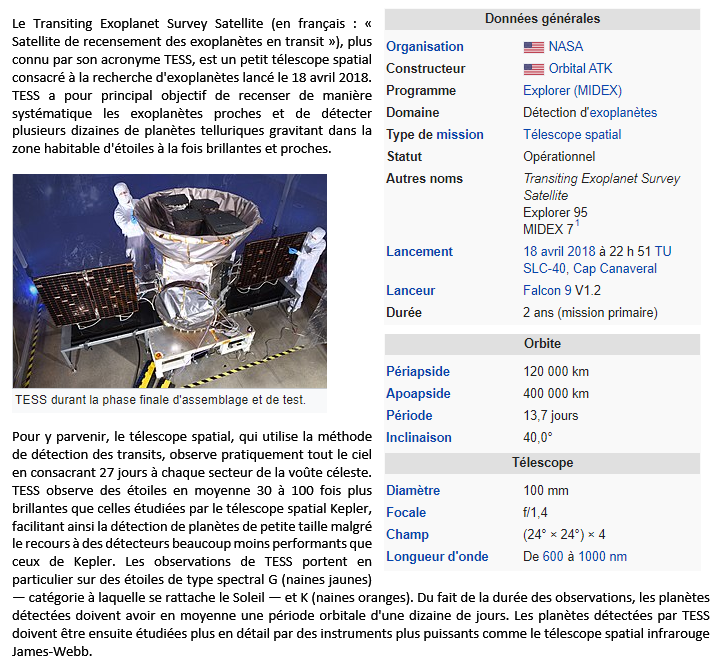Click the US flag icon beside NASA
Viewport: 723px width, 669px height.
(x=533, y=47)
